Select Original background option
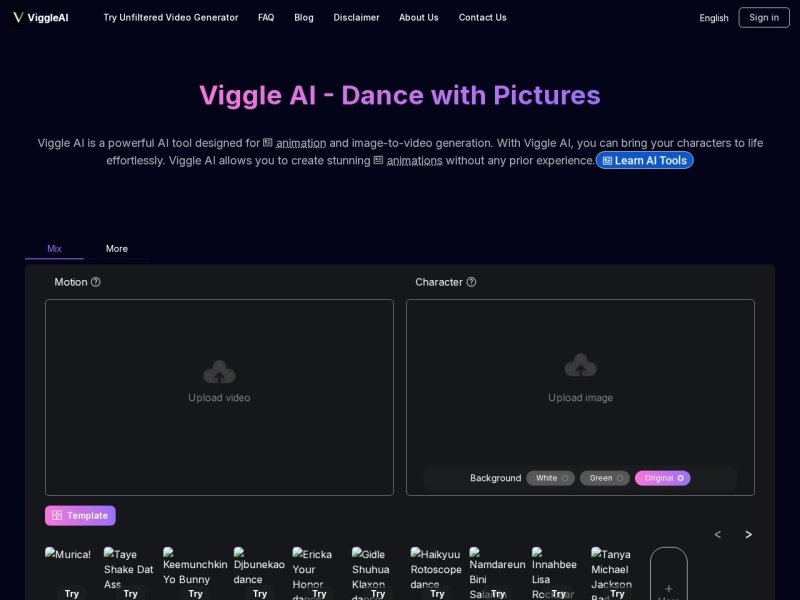This screenshot has width=800, height=600. click(x=663, y=478)
